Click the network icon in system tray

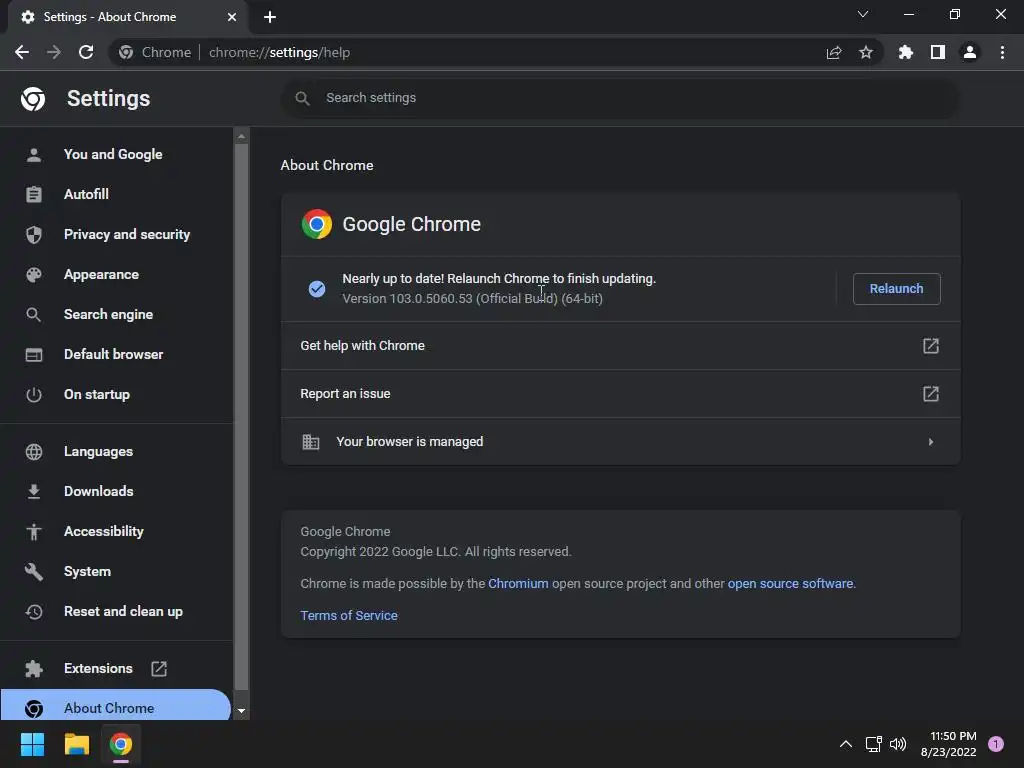pos(873,744)
